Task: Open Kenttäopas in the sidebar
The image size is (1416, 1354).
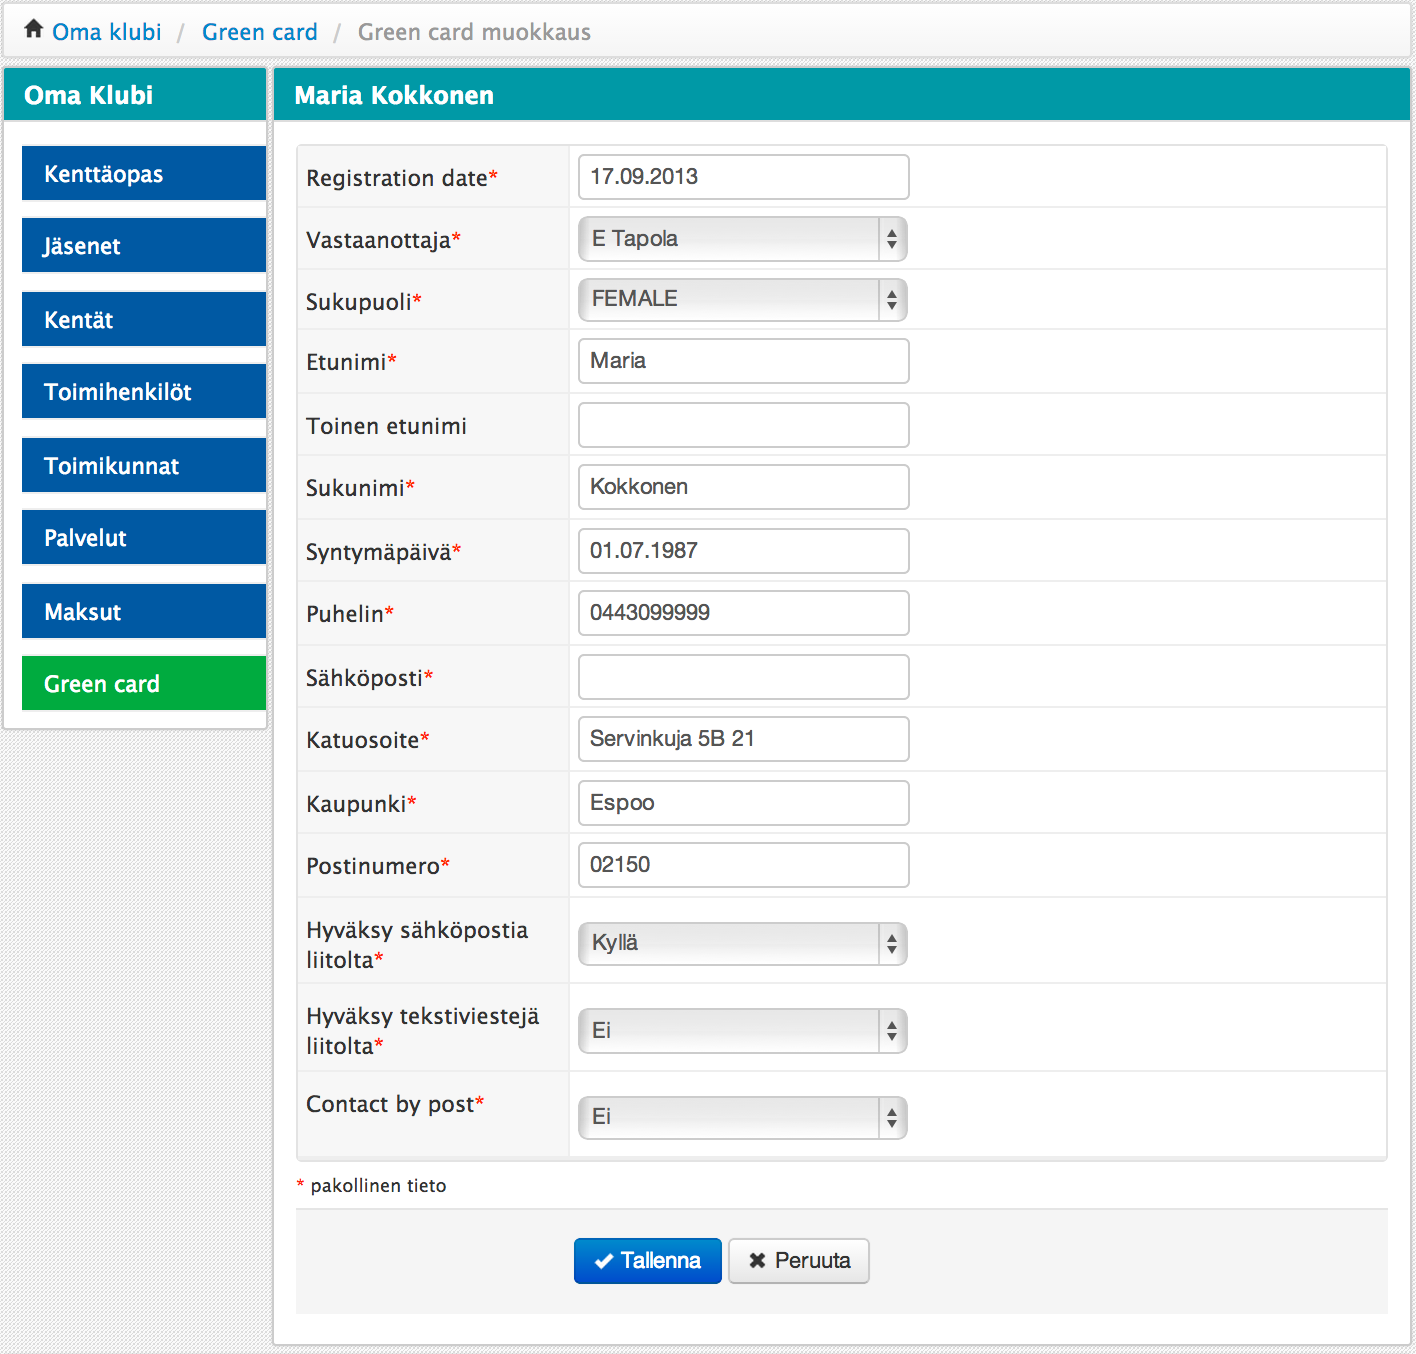Action: 144,174
